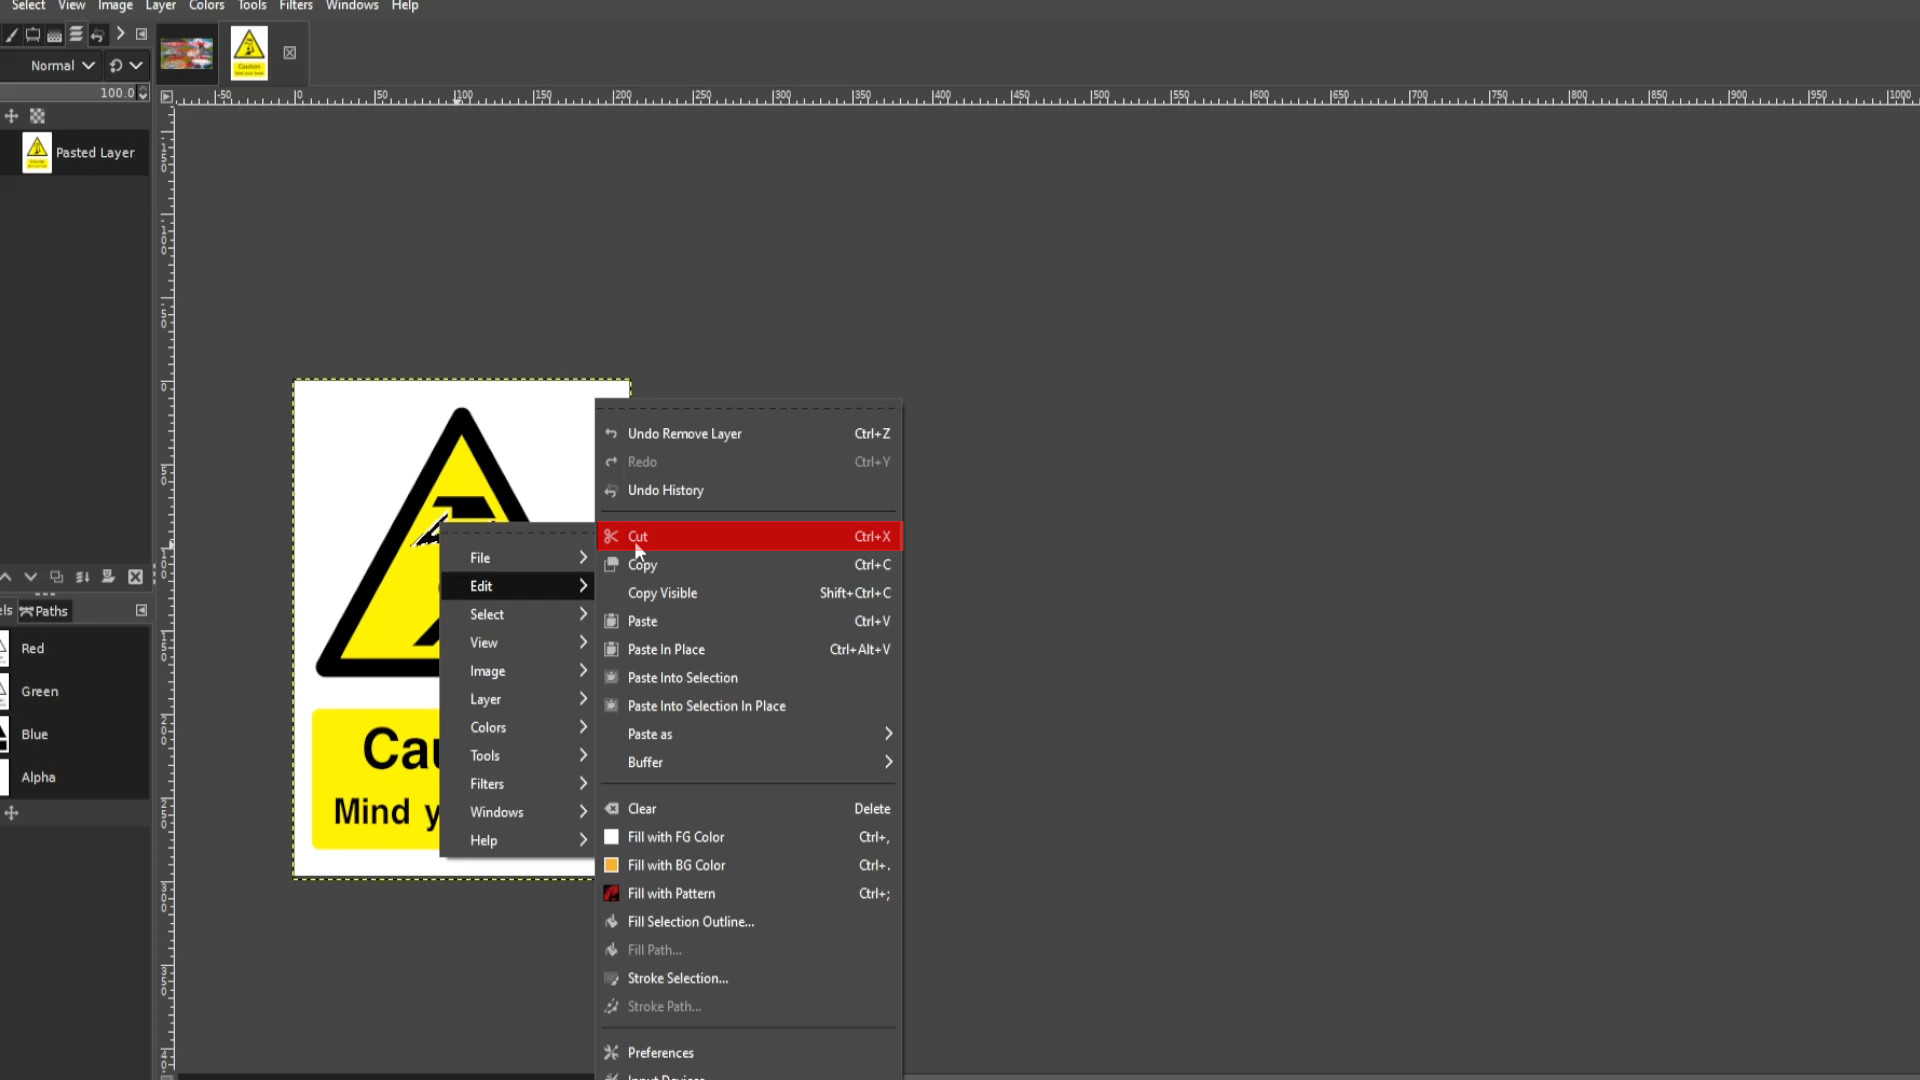Choose Copy in the Edit submenu

tap(749, 565)
